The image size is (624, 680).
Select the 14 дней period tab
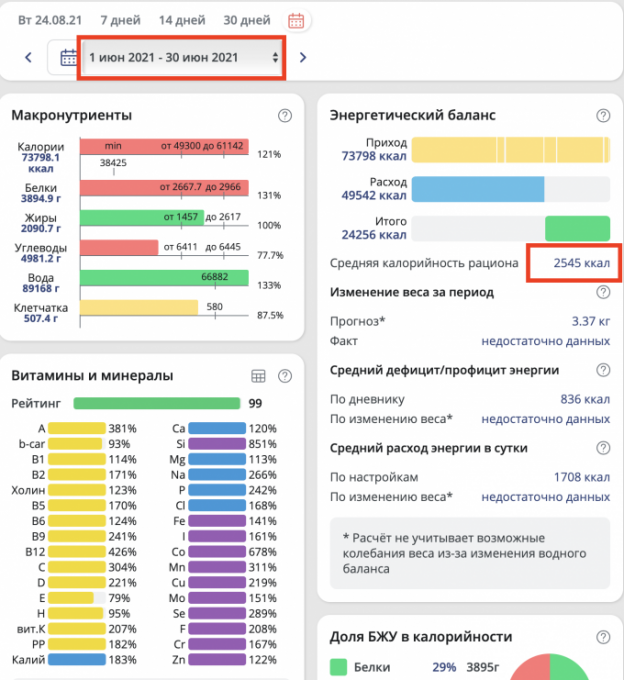point(183,20)
